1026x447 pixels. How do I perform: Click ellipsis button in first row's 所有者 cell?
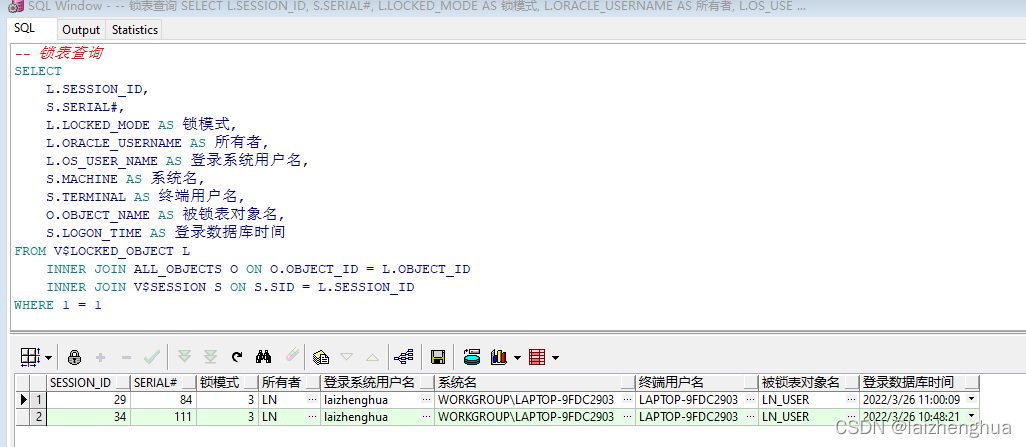pyautogui.click(x=314, y=400)
